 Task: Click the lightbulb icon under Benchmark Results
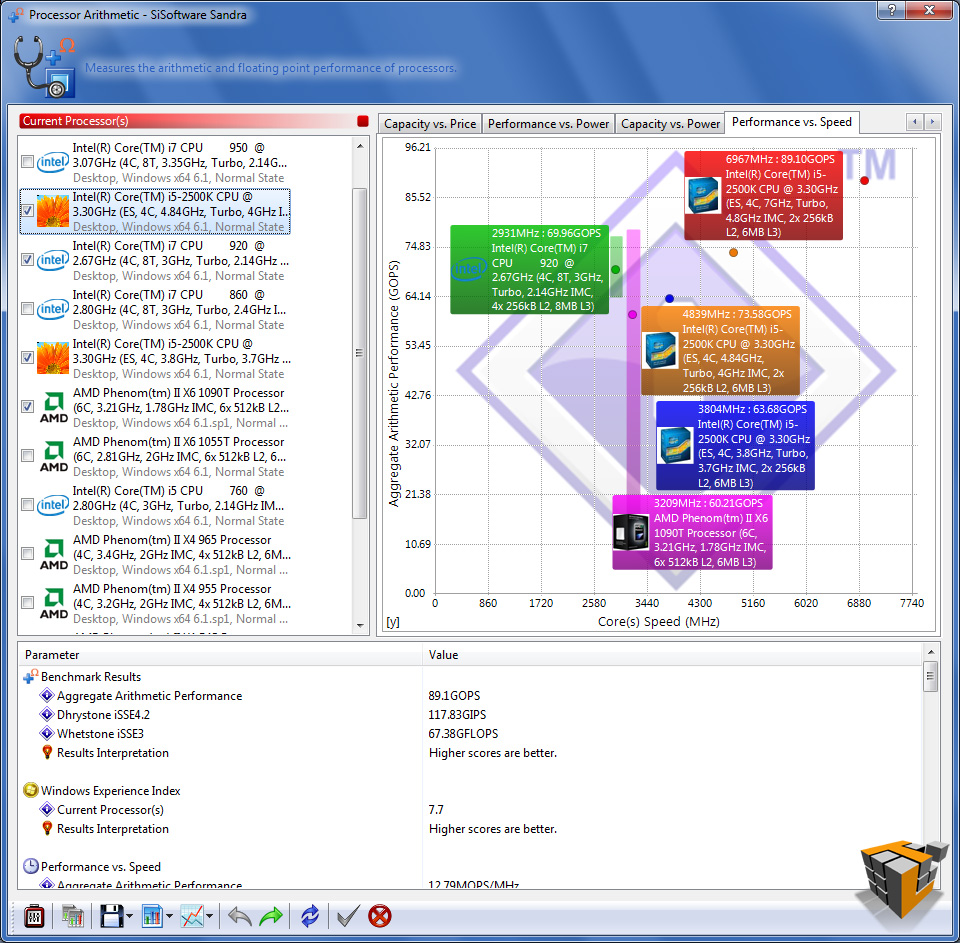click(x=47, y=752)
